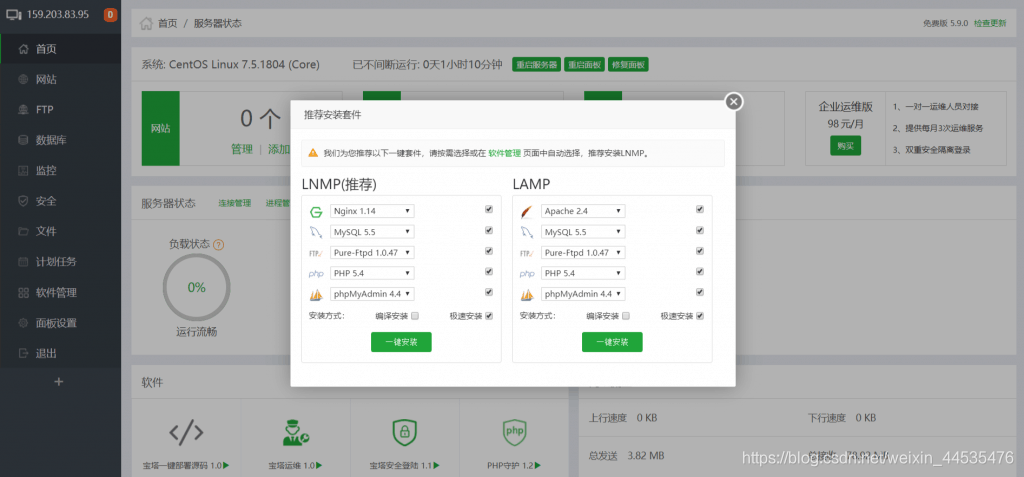Viewport: 1024px width, 477px height.
Task: Uncheck the LNMP Pure-Ftpd checkbox
Action: [489, 251]
